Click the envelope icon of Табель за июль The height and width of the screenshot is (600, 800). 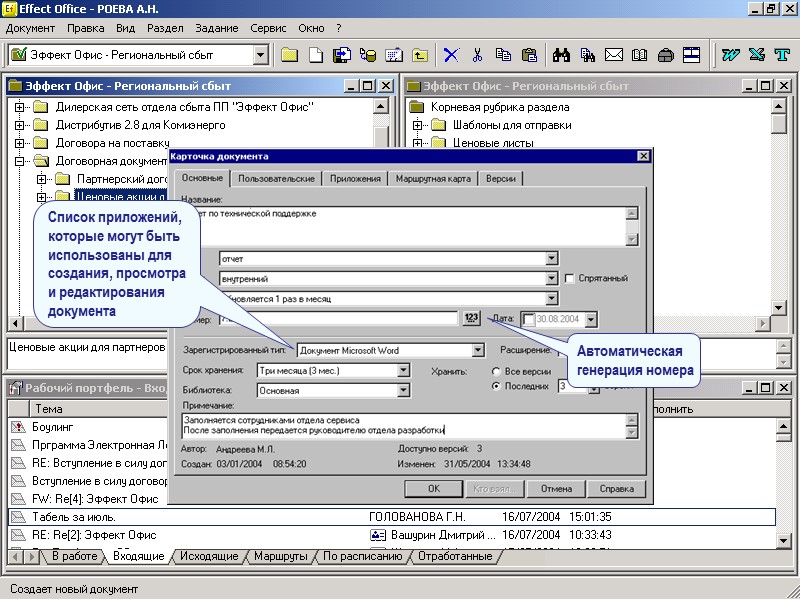pyautogui.click(x=18, y=517)
